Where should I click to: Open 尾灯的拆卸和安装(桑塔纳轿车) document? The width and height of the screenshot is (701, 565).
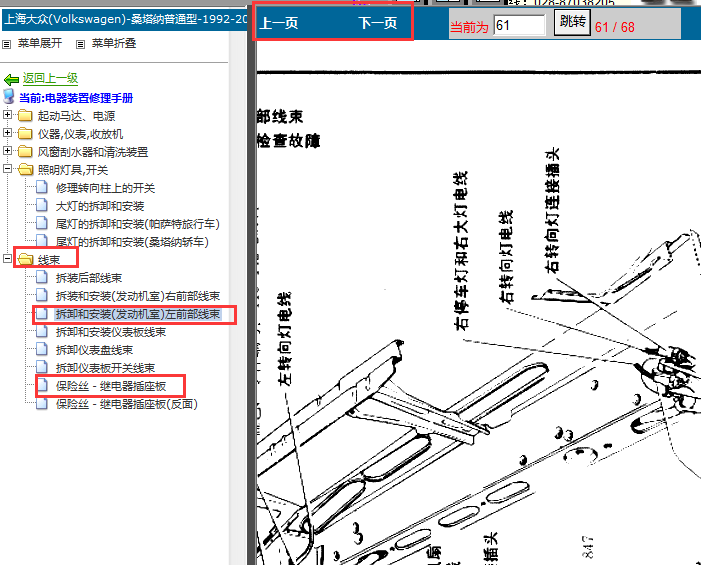[132, 242]
